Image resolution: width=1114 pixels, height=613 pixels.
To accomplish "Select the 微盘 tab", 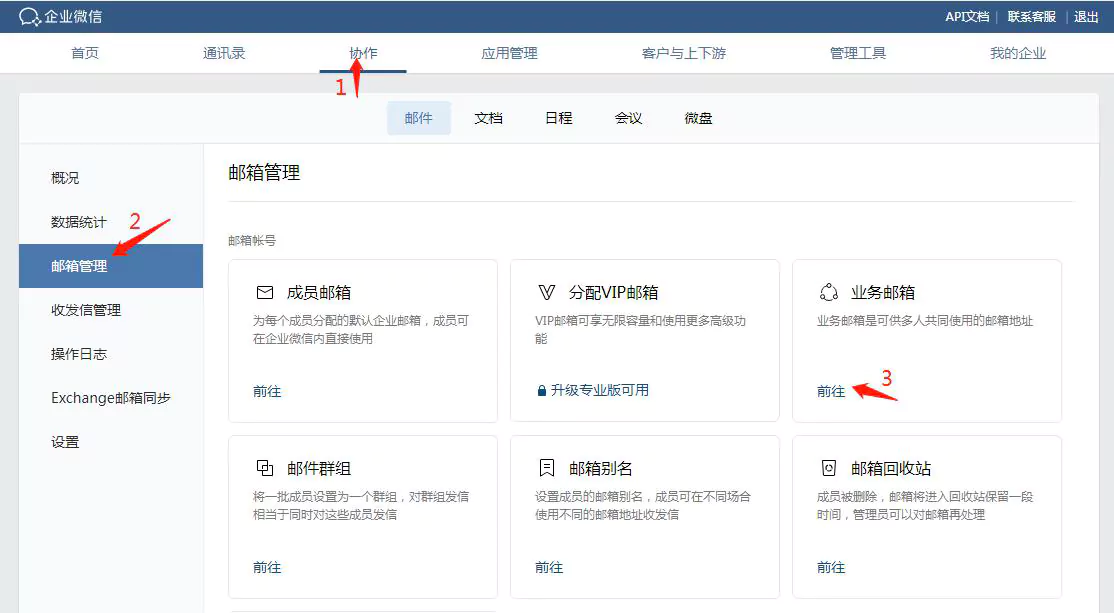I will [x=697, y=117].
